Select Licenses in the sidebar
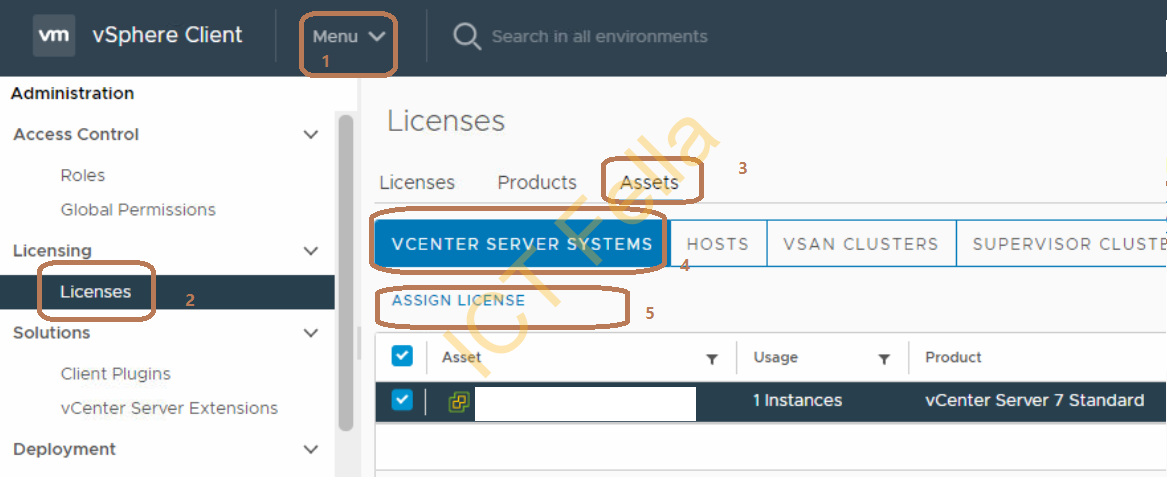This screenshot has height=477, width=1167. (95, 292)
